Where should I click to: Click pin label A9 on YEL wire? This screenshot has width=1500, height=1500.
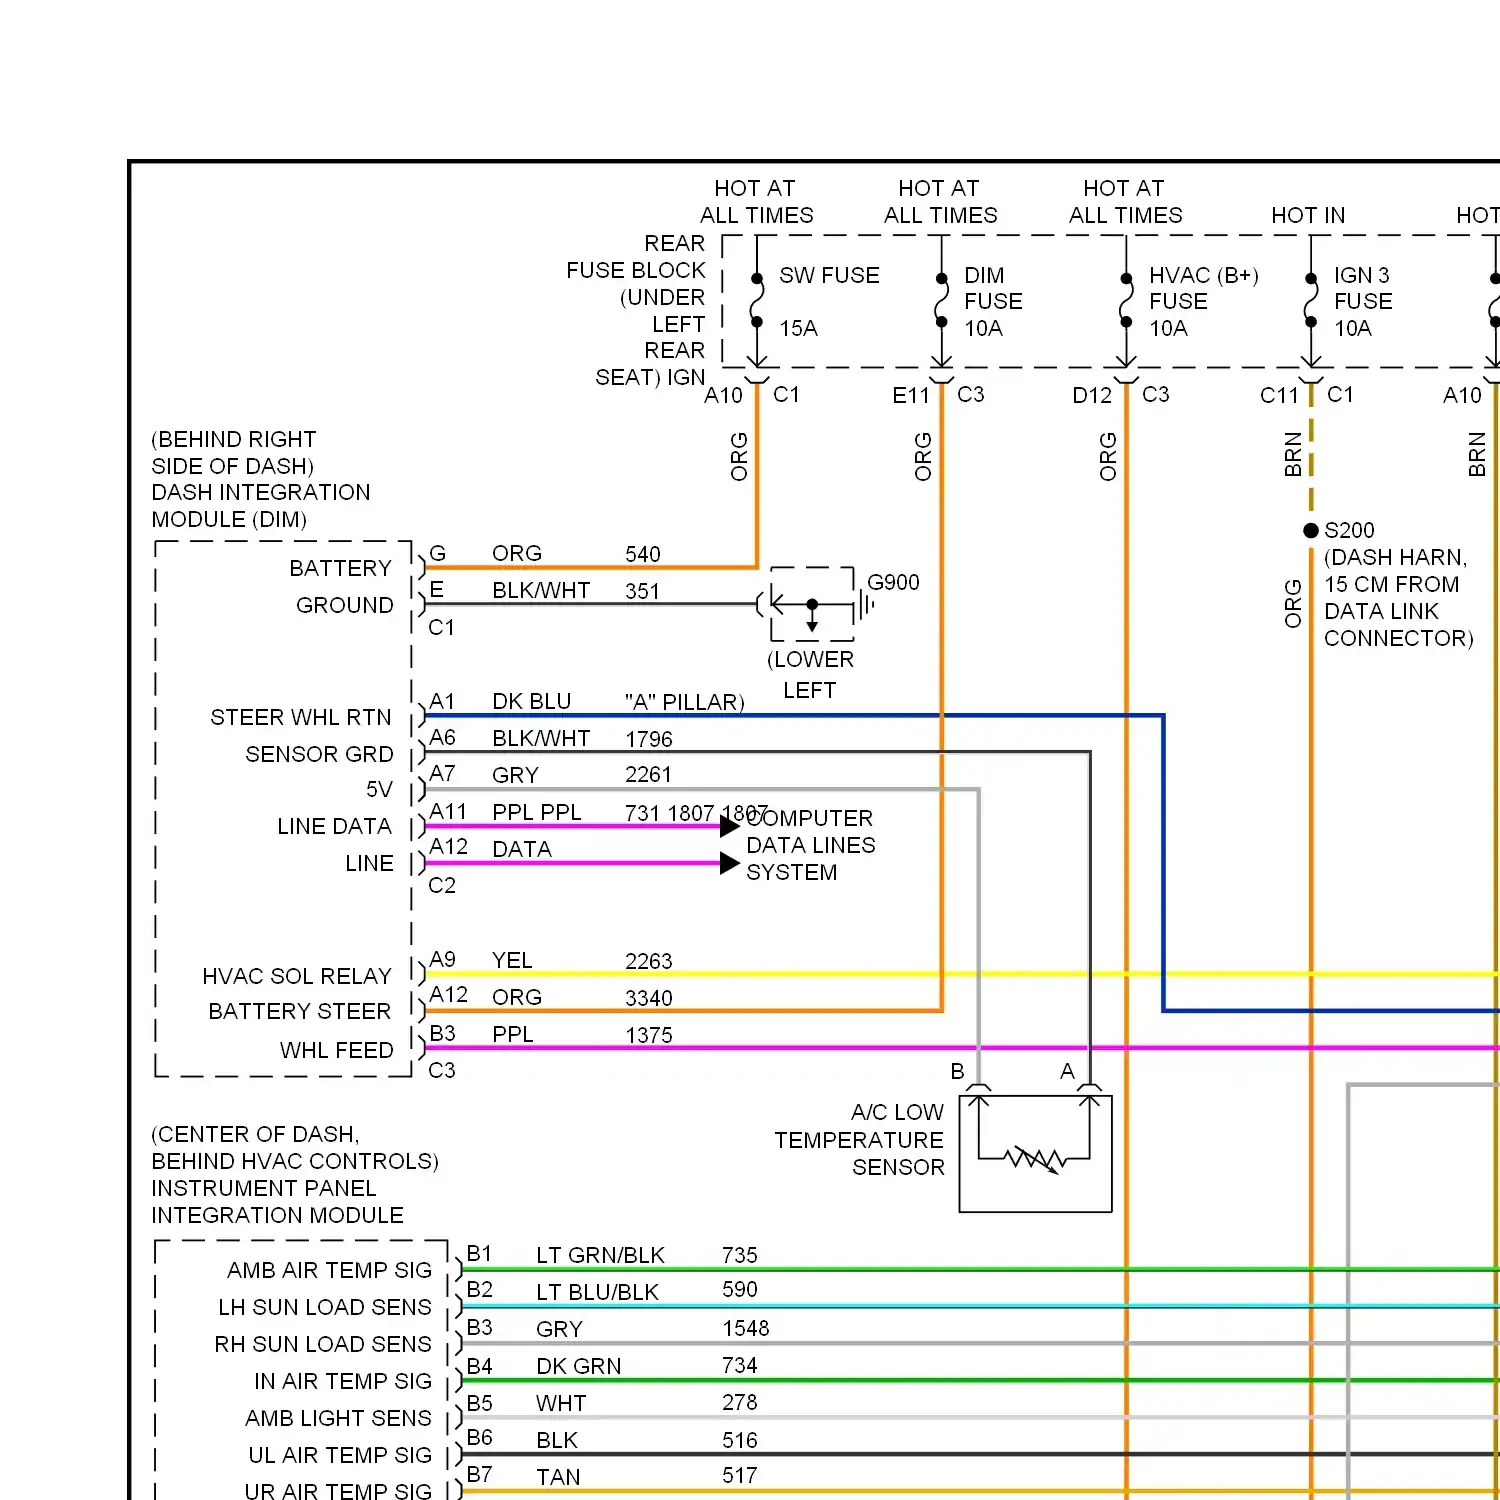(x=442, y=959)
